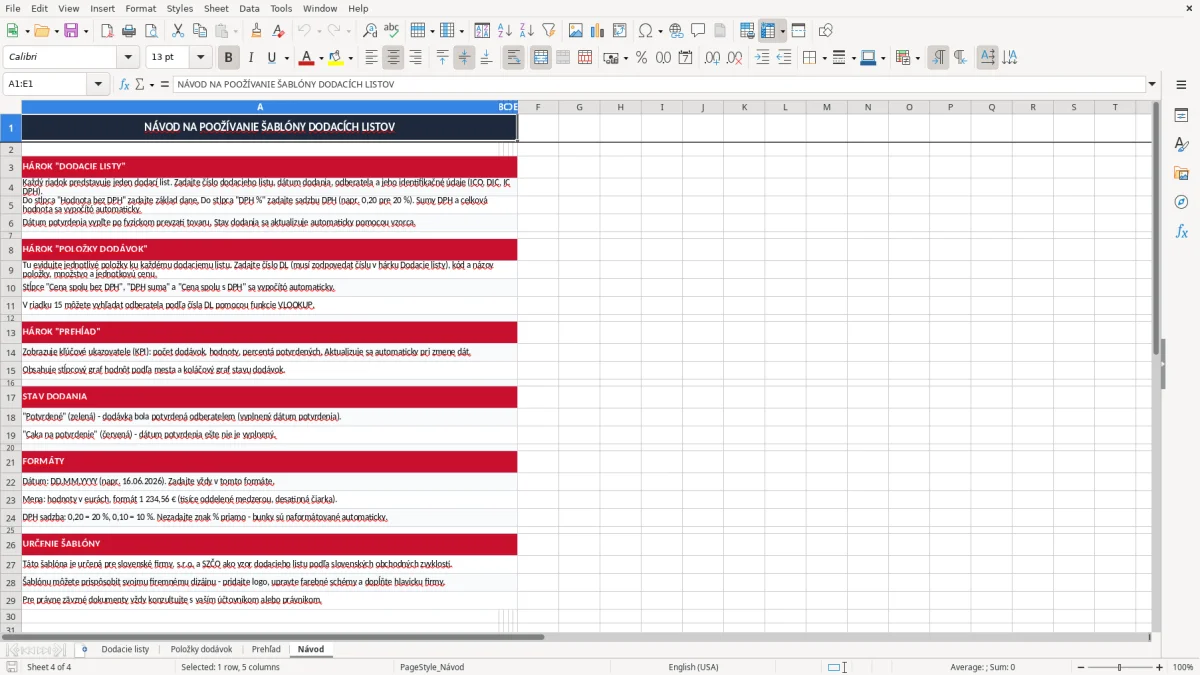The width and height of the screenshot is (1200, 675).
Task: Expand the Borders dropdown arrow
Action: click(823, 58)
